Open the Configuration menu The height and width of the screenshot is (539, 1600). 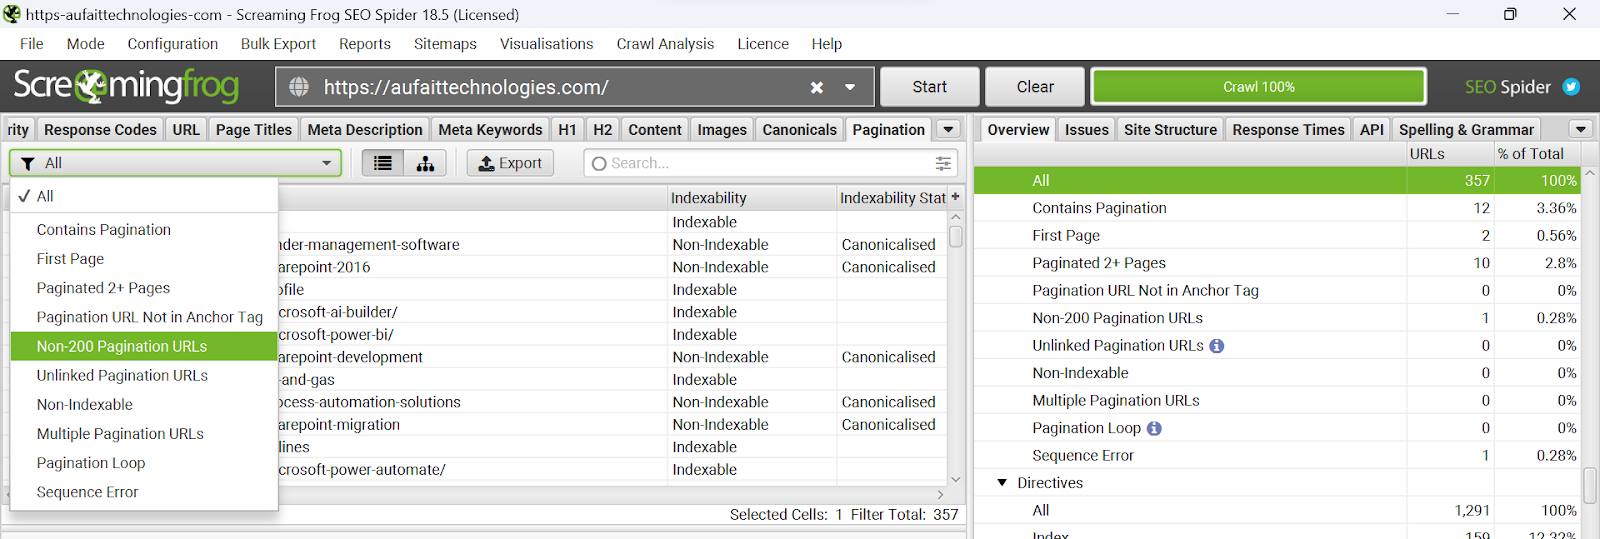click(173, 44)
